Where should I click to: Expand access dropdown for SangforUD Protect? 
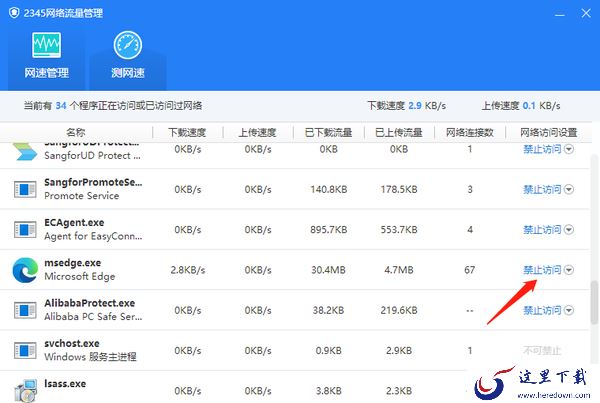tap(569, 149)
